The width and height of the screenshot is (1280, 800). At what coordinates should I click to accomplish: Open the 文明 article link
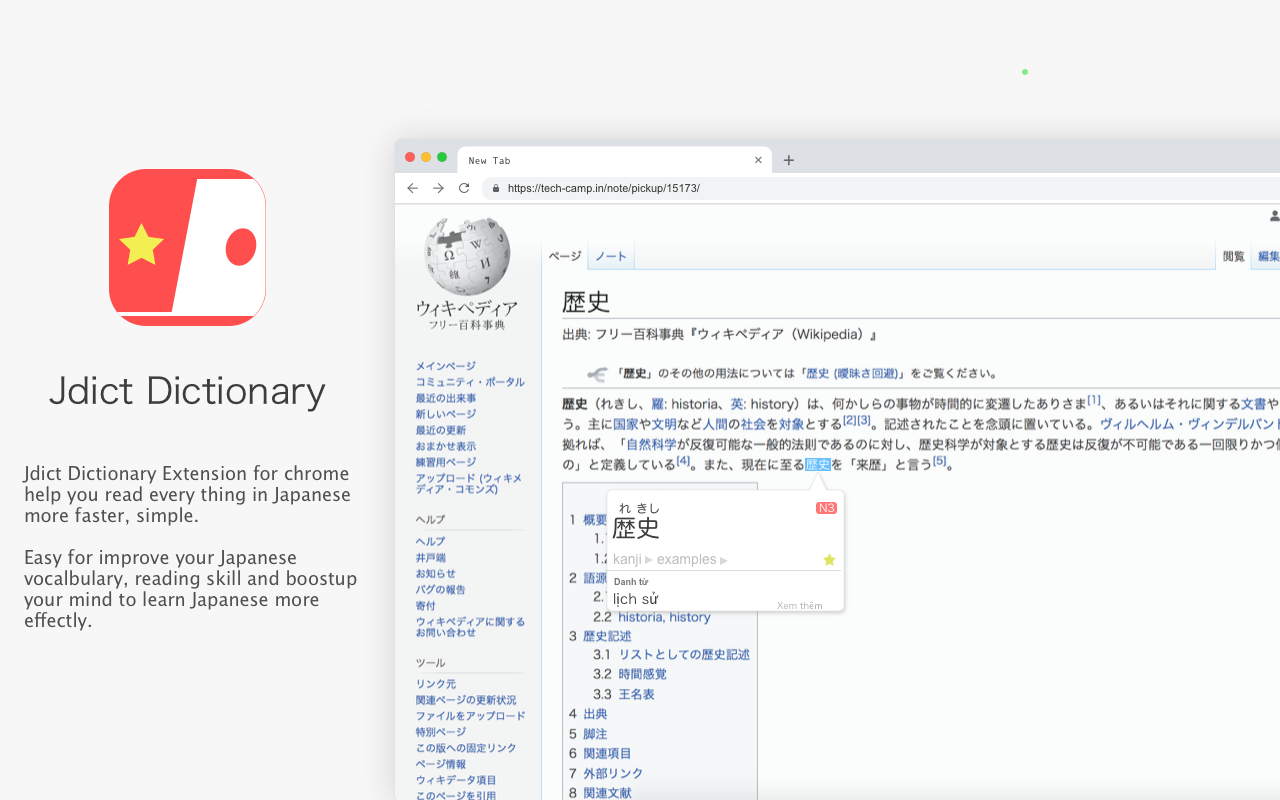coord(664,424)
